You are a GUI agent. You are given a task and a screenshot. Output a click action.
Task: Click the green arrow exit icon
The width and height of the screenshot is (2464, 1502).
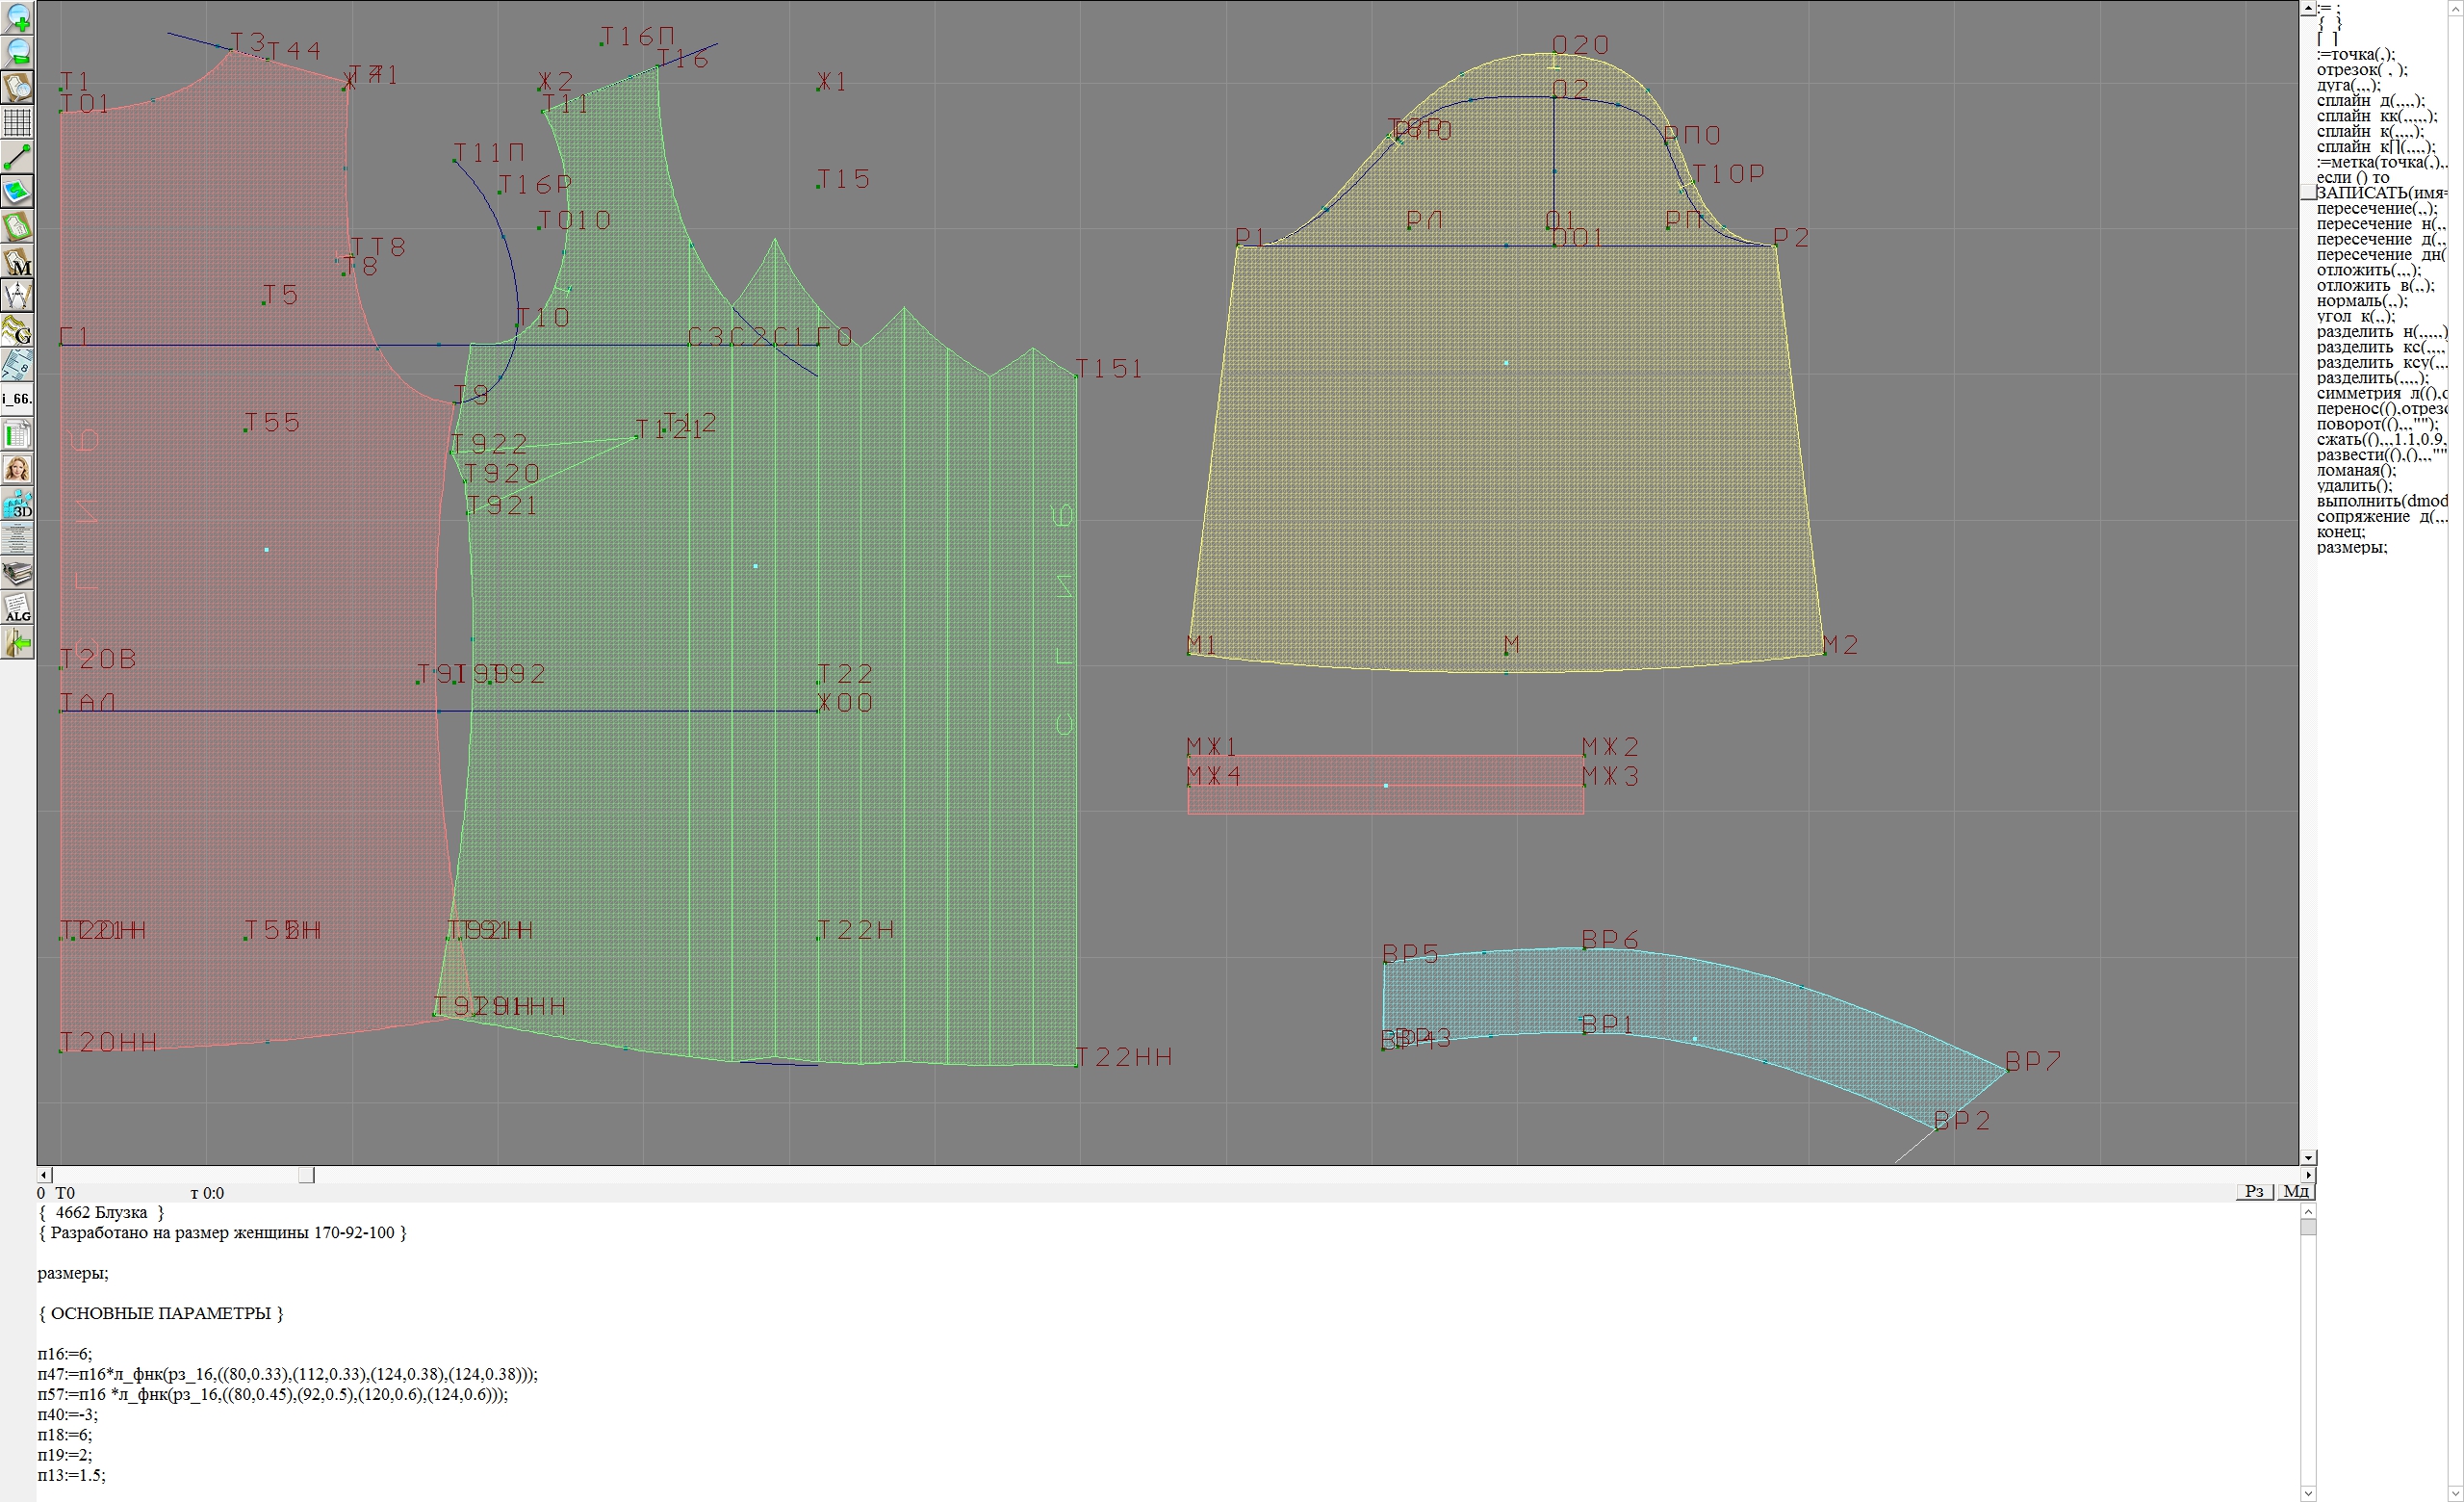[17, 643]
